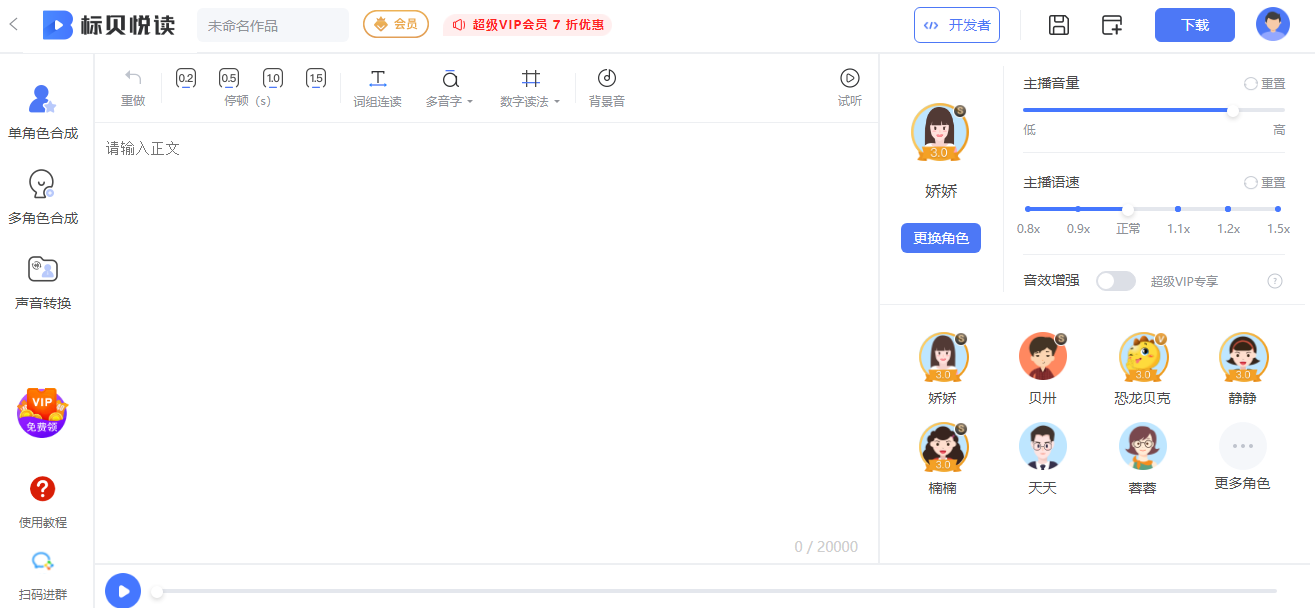This screenshot has width=1315, height=608.
Task: Set speech speed to 1.5x
Action: (1278, 209)
